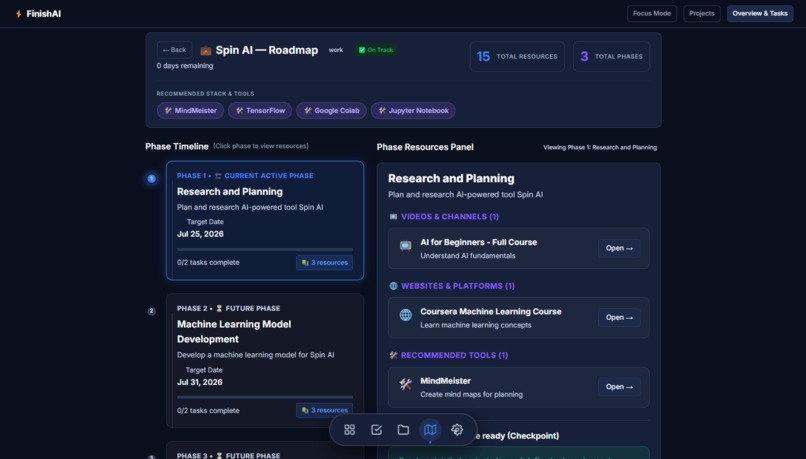Click the briefcase icon beside Spin AI title
Viewport: 806px width, 459px height.
(x=206, y=50)
